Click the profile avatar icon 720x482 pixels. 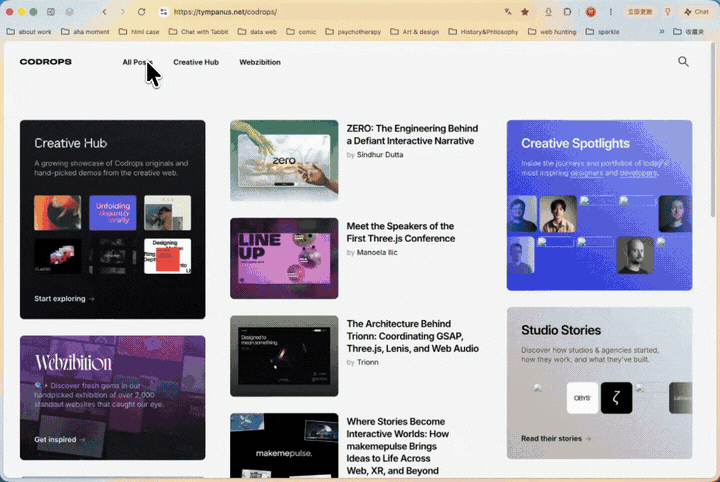591,12
